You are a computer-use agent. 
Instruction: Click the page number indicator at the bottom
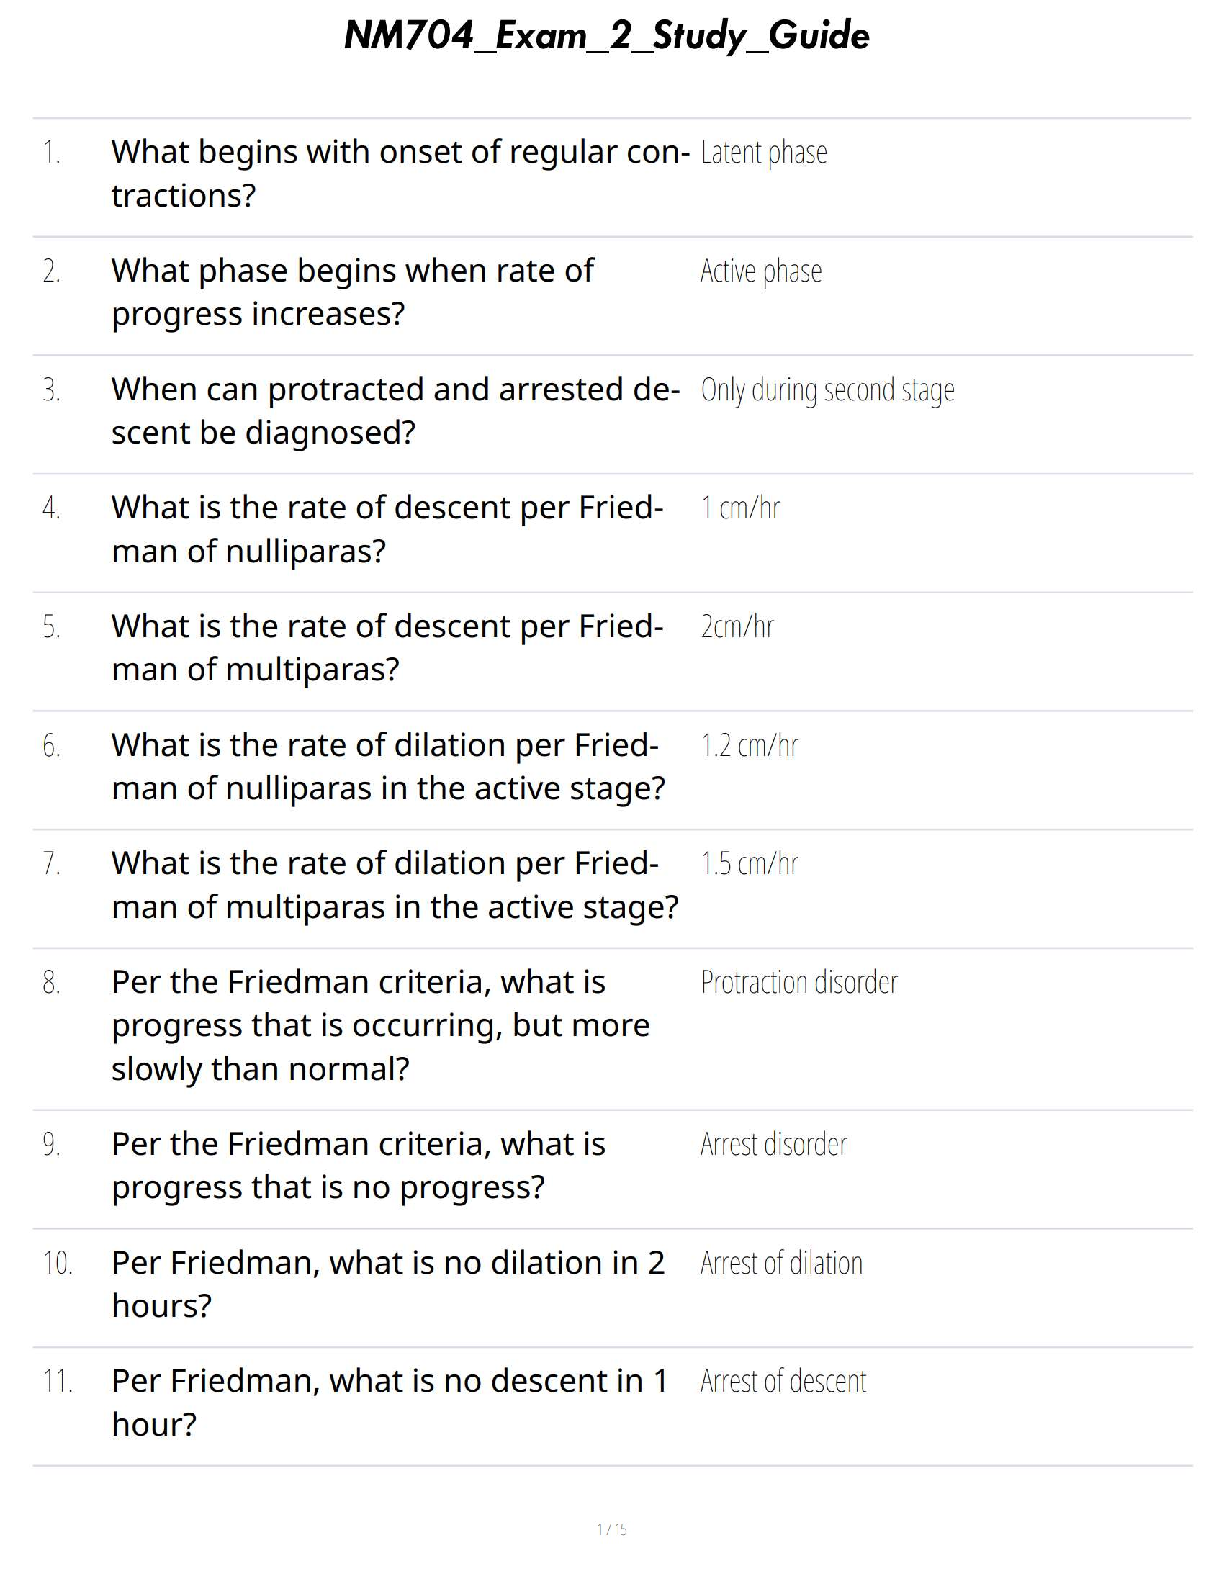point(611,1529)
